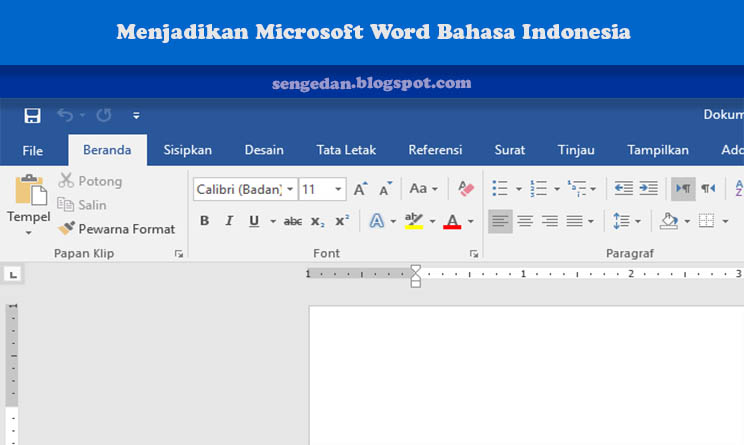Open Customize Quick Access Toolbar arrow
744x445 pixels.
136,115
